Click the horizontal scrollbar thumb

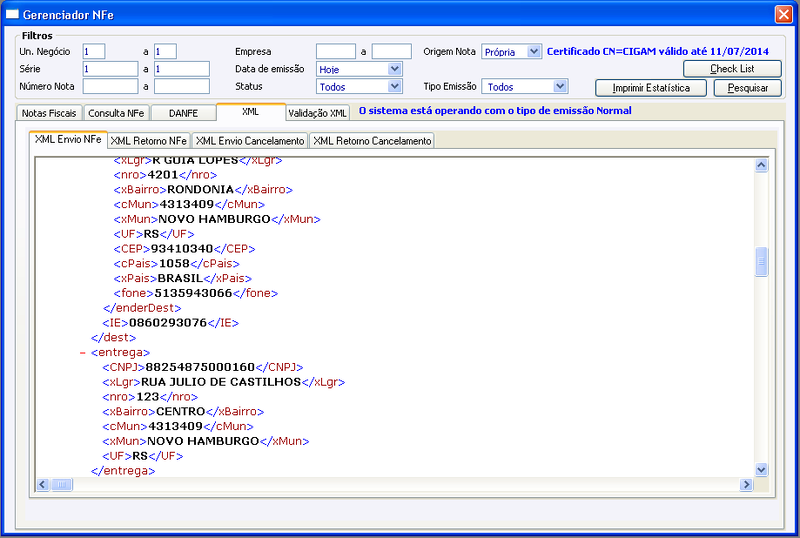coord(62,484)
